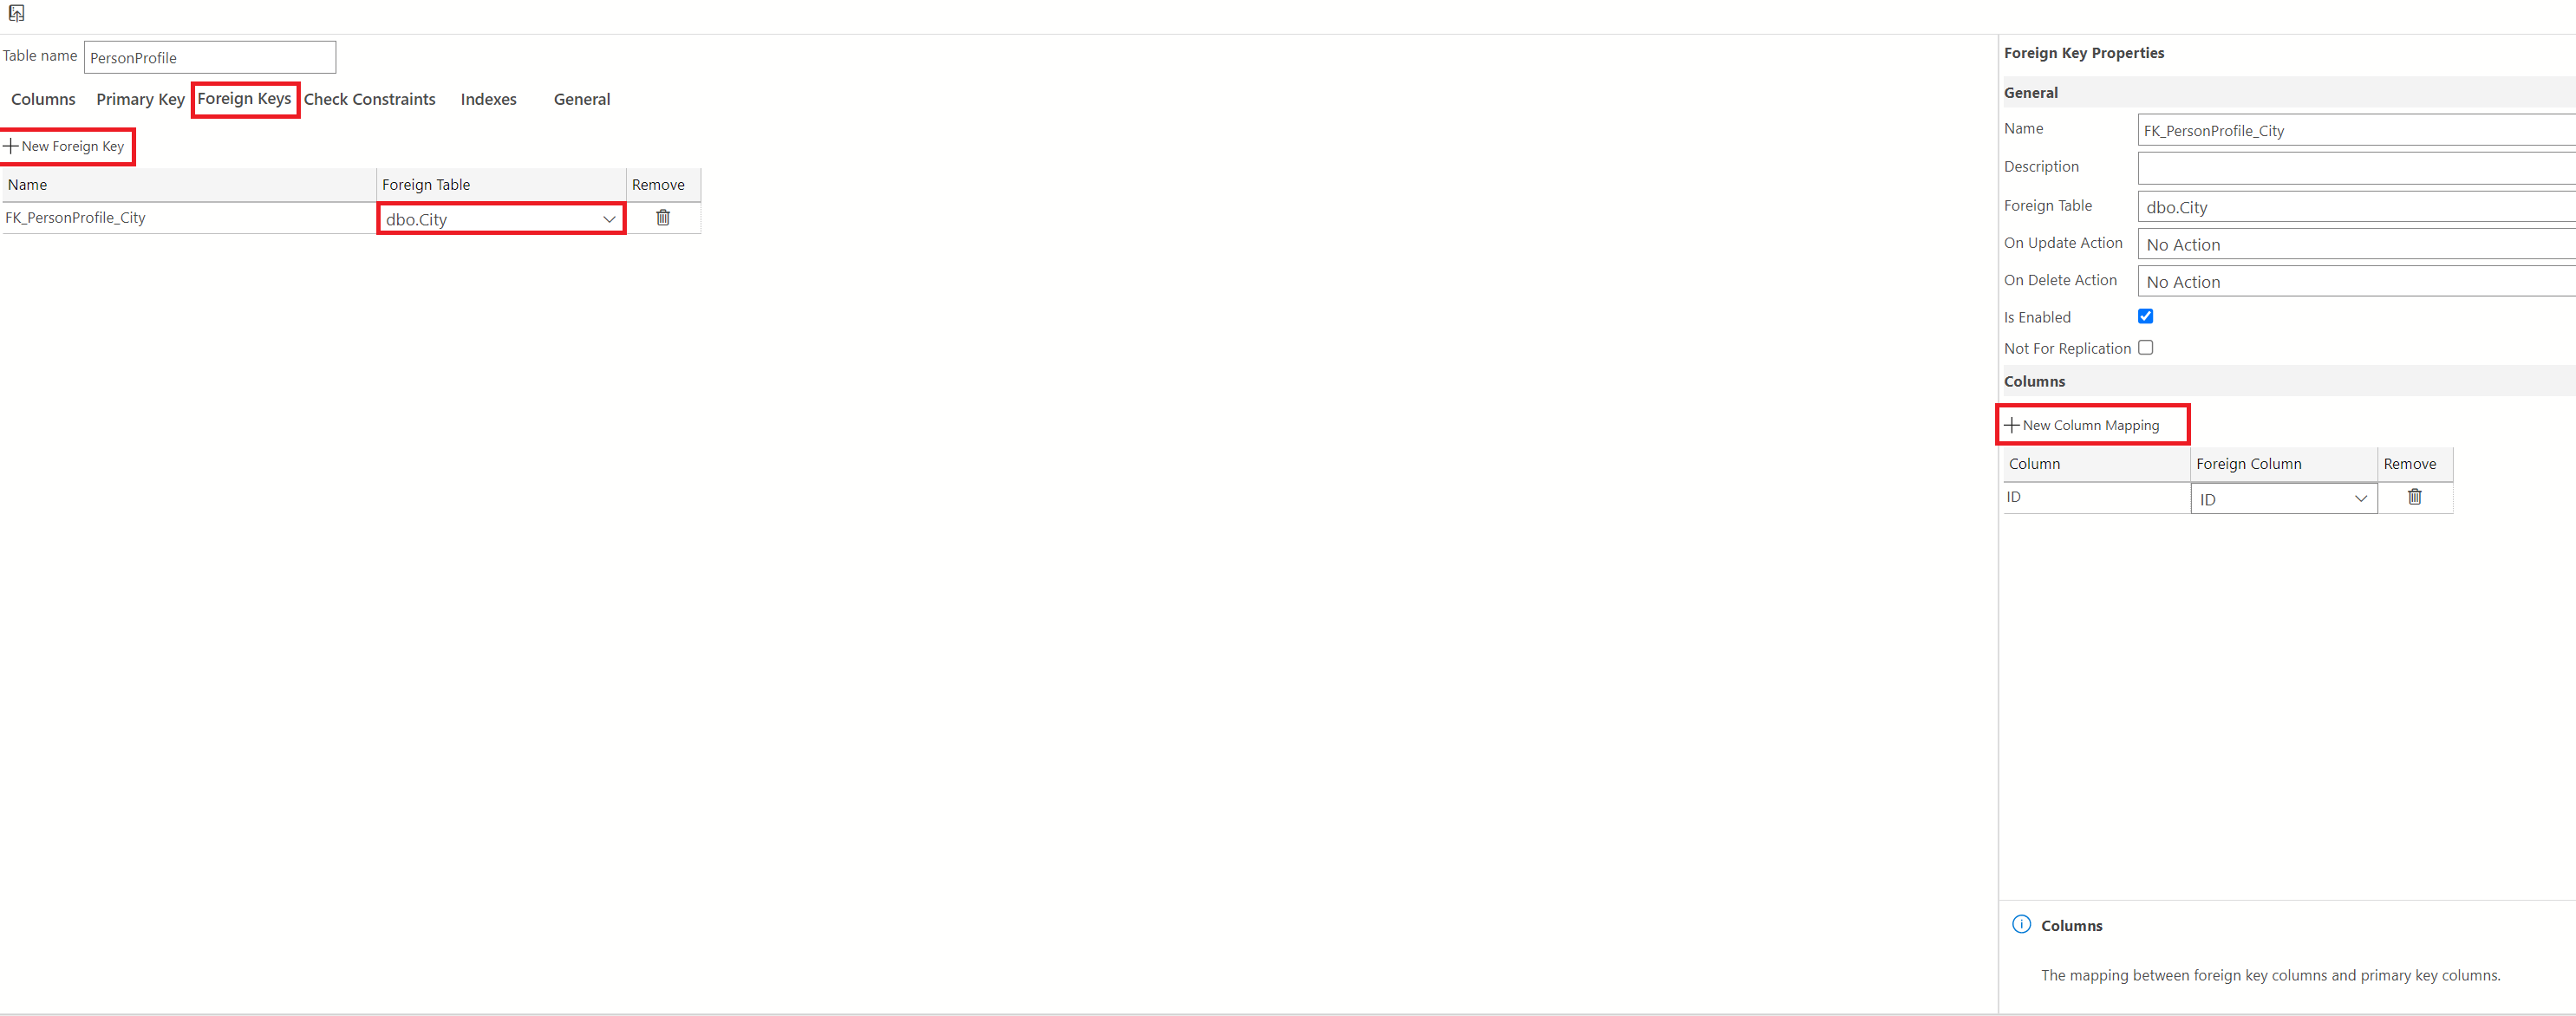Check the Is Enabled status checkbox
The image size is (2576, 1016).
click(x=2147, y=316)
